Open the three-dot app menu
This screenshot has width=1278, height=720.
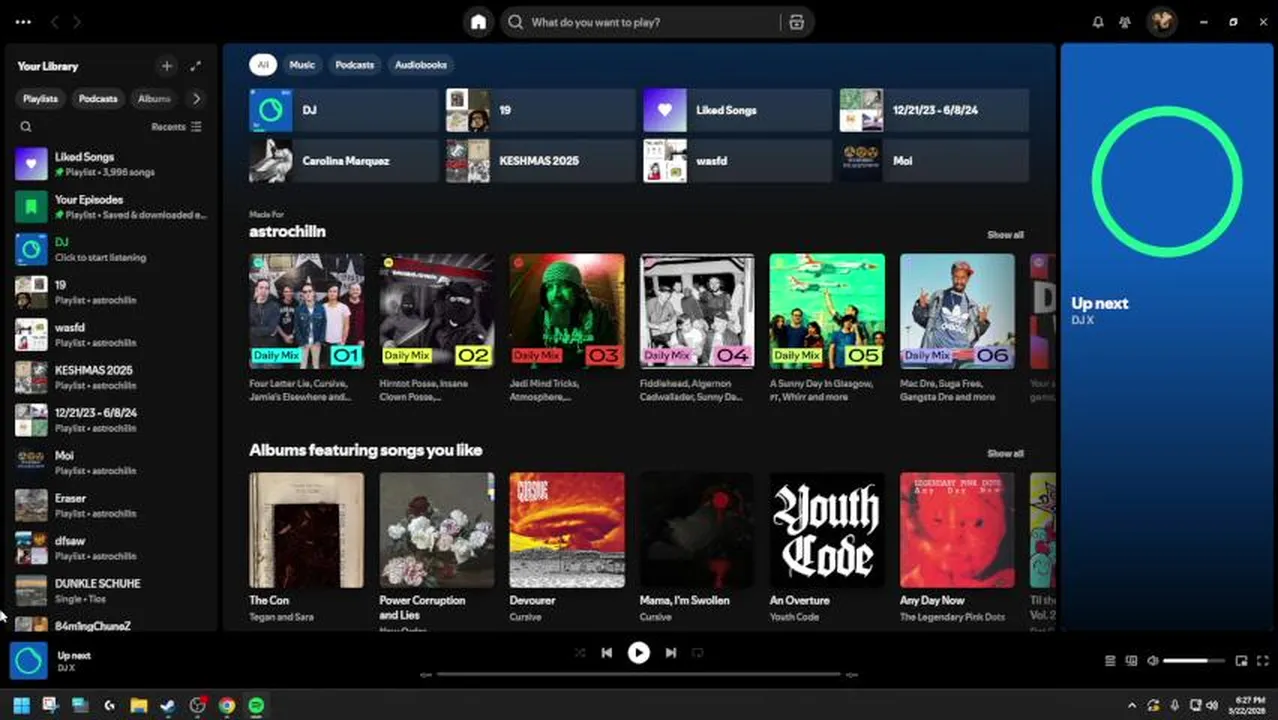23,22
